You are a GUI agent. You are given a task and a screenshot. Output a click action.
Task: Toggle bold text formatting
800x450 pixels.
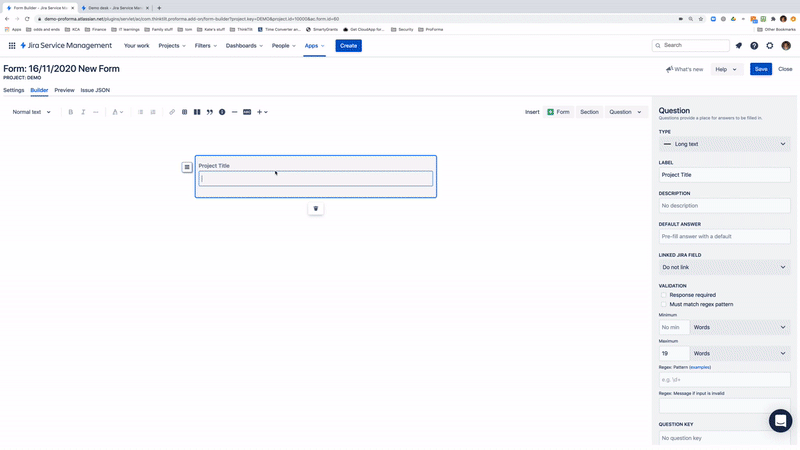[x=70, y=112]
